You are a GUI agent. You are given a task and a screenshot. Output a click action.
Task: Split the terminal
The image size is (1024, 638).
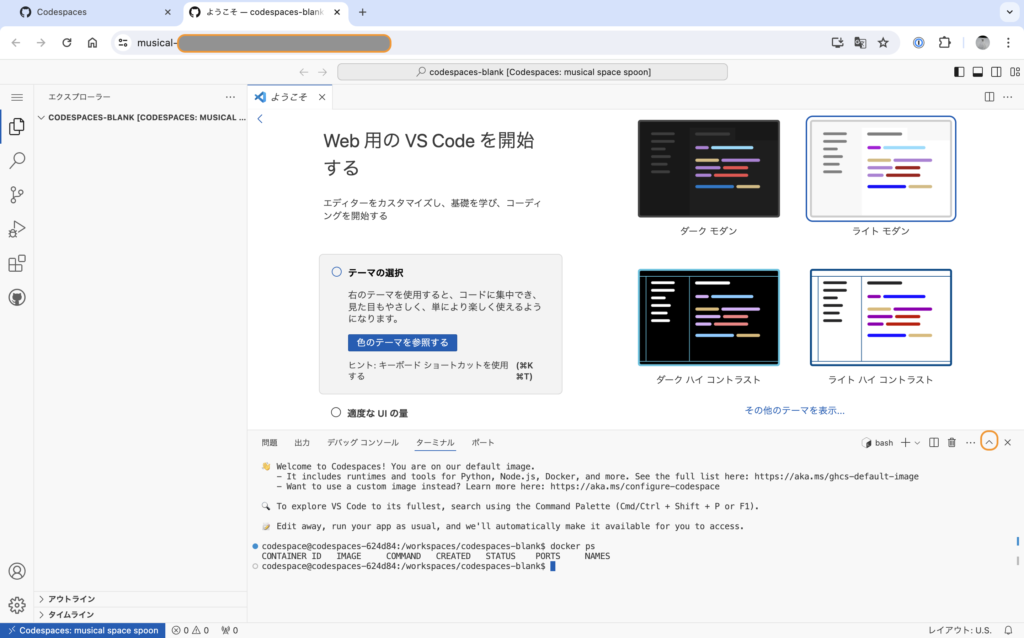[934, 443]
